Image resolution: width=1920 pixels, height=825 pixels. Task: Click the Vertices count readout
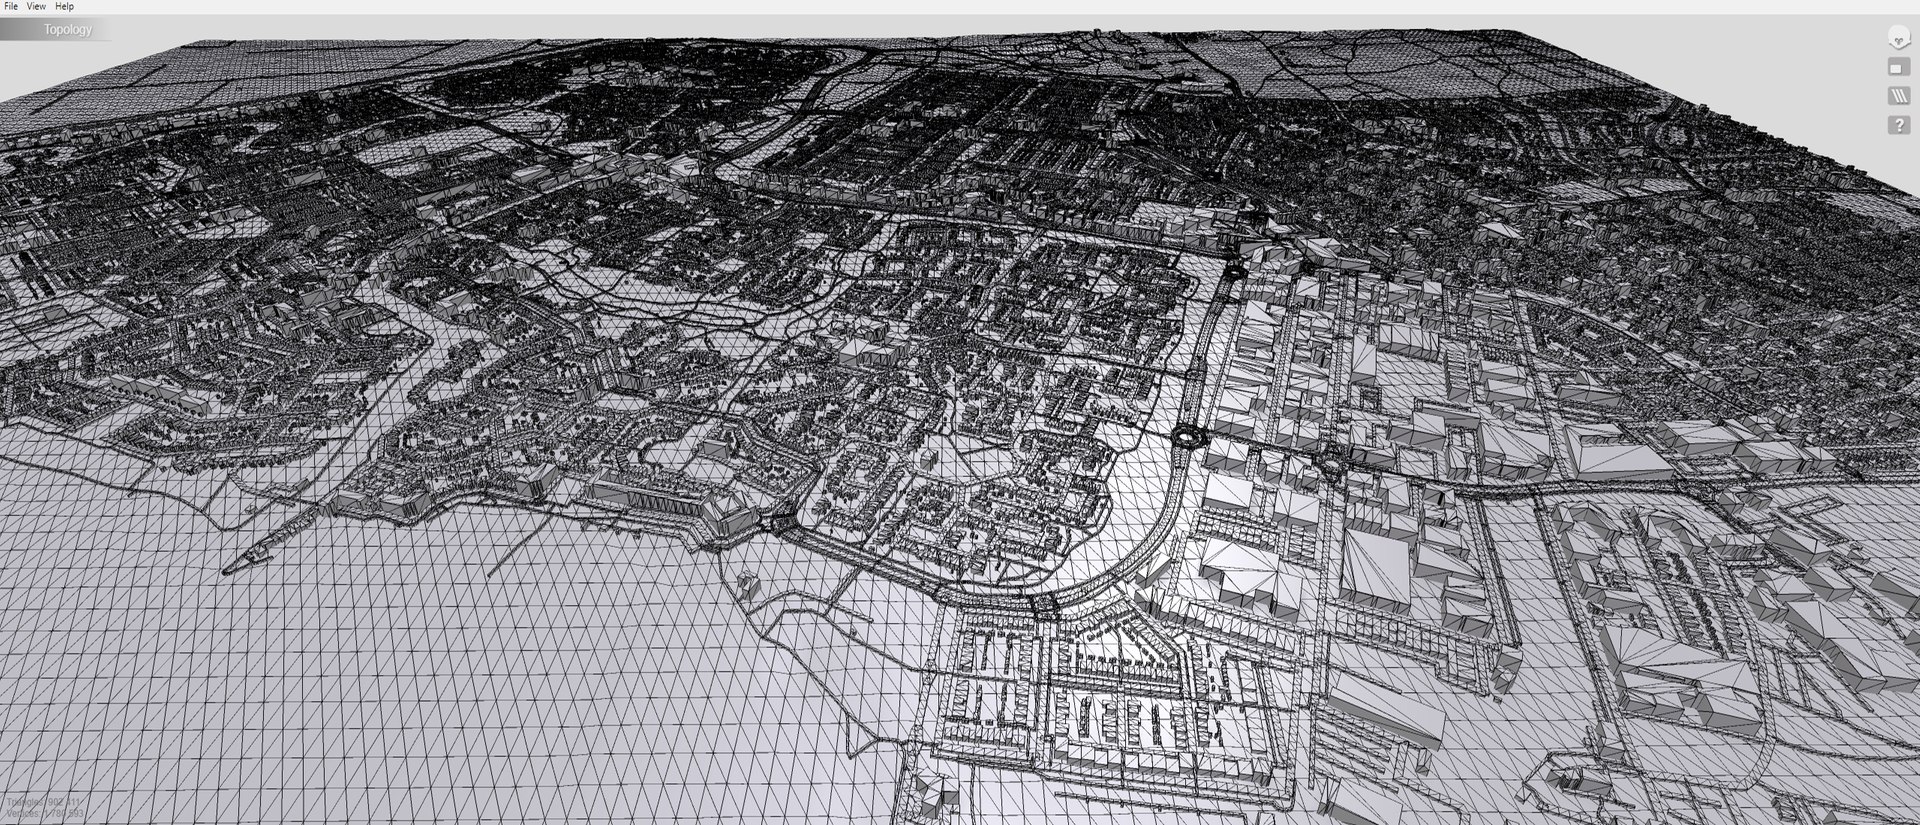tap(45, 814)
